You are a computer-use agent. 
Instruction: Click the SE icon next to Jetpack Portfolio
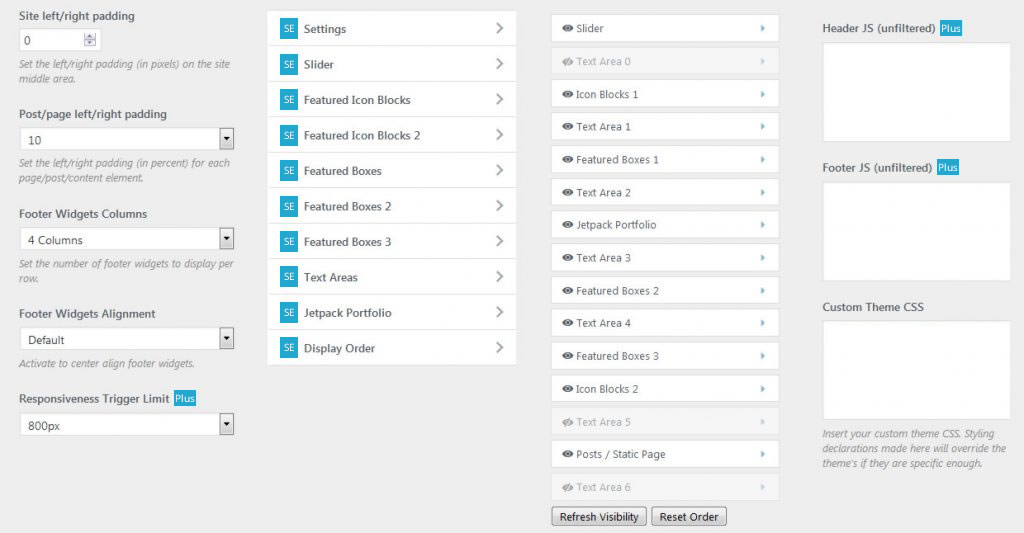point(289,312)
